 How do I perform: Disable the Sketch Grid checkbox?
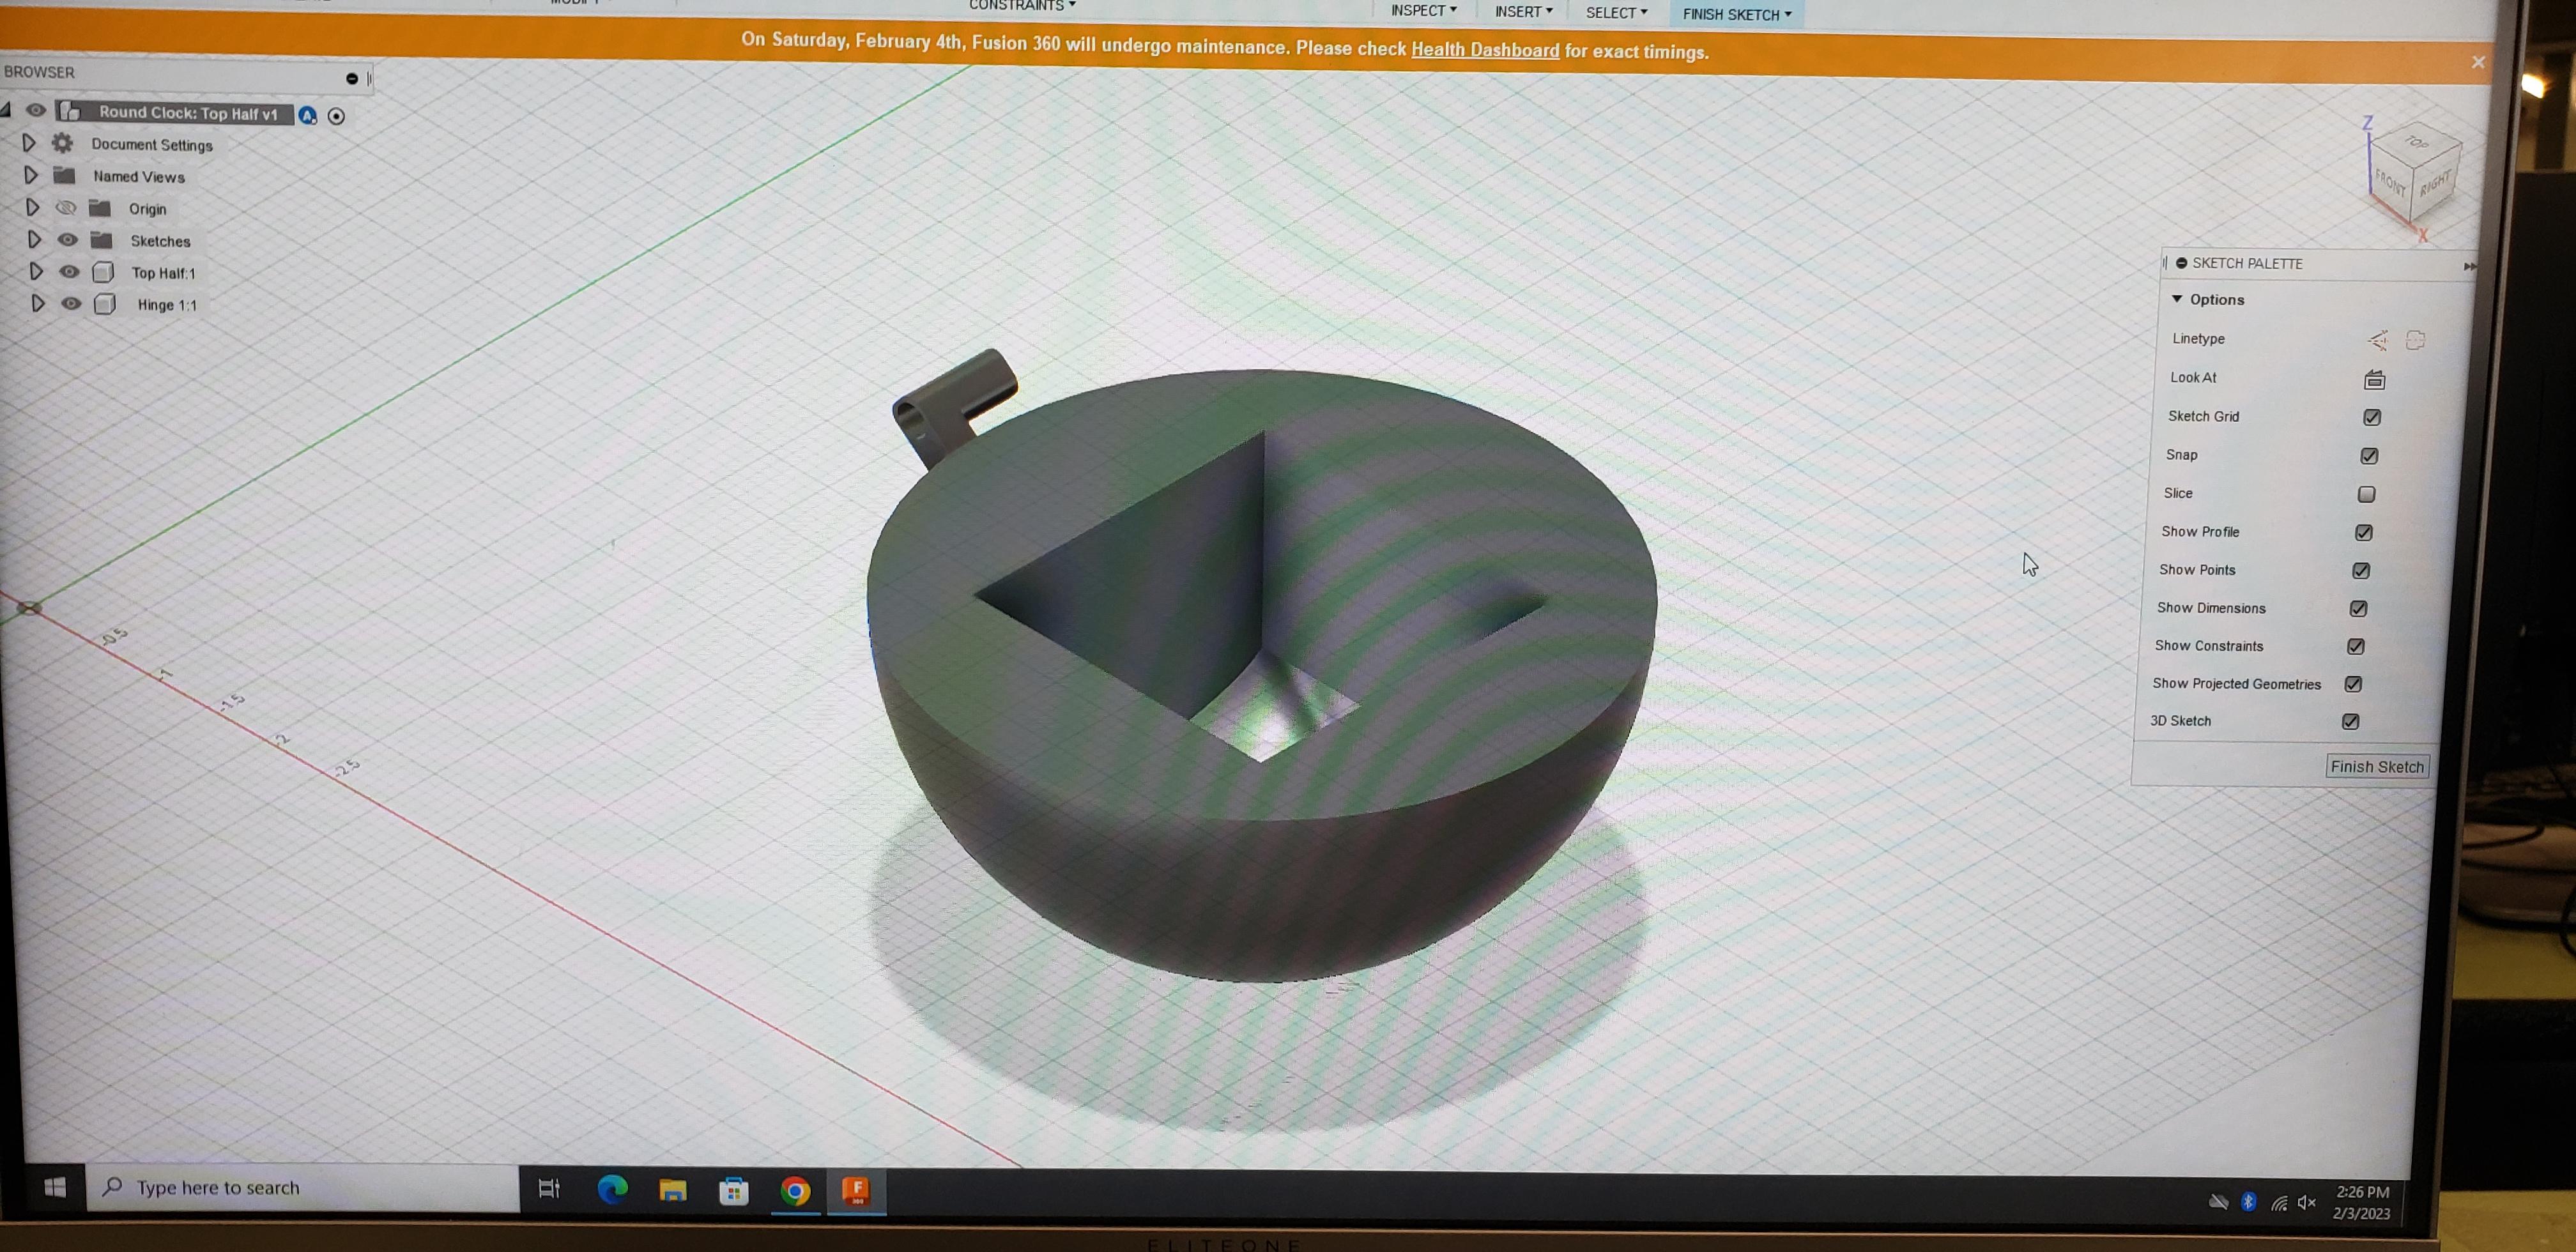coord(2372,417)
